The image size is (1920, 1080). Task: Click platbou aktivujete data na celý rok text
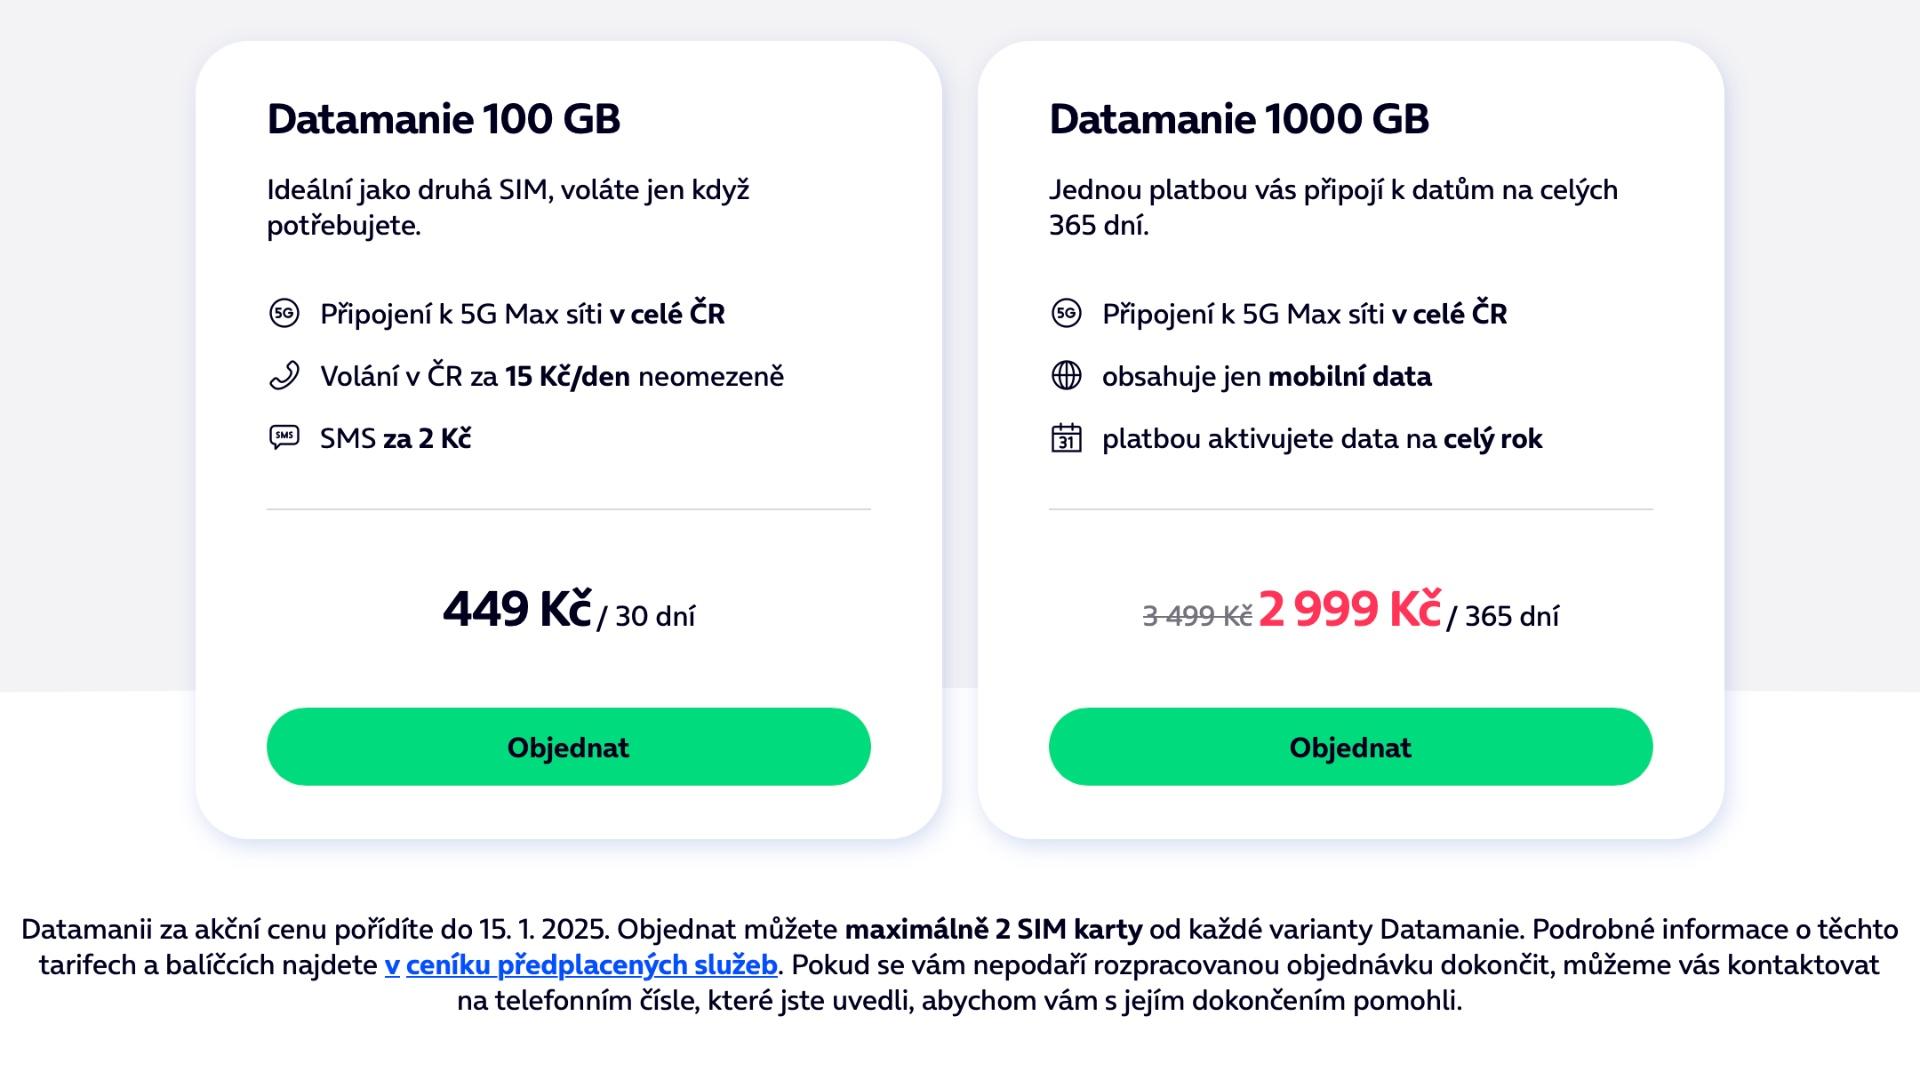point(1322,439)
